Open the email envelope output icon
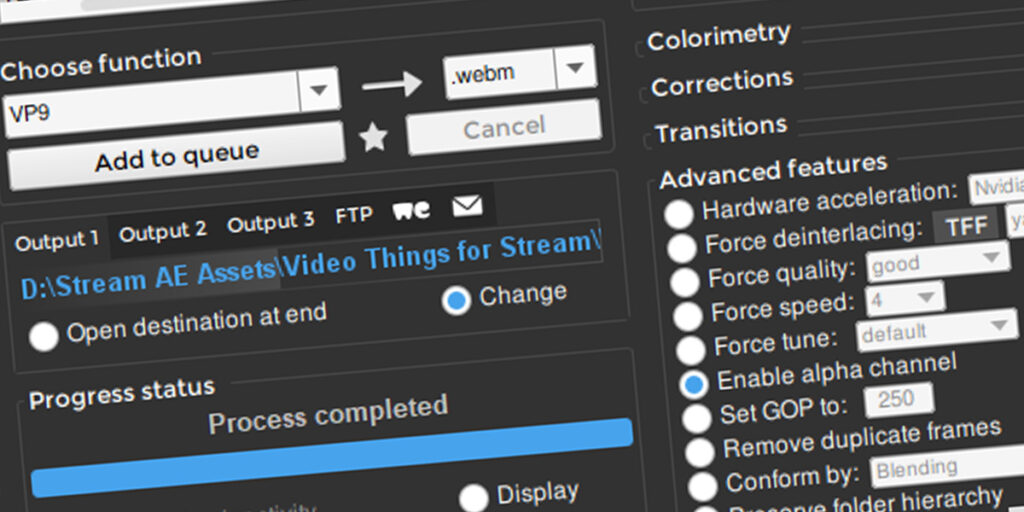Viewport: 1024px width, 512px height. (x=468, y=206)
